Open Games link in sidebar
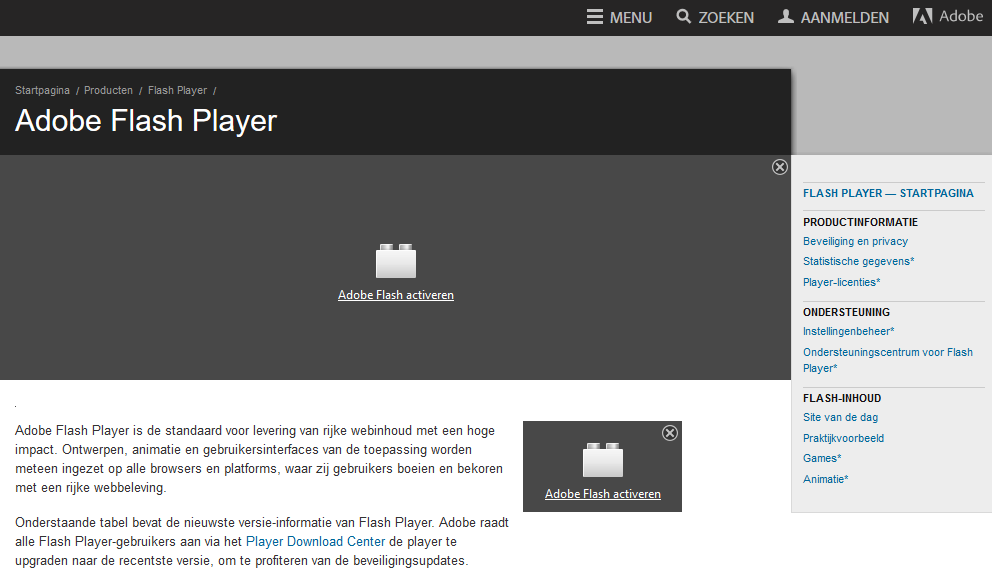The width and height of the screenshot is (992, 587). [822, 459]
